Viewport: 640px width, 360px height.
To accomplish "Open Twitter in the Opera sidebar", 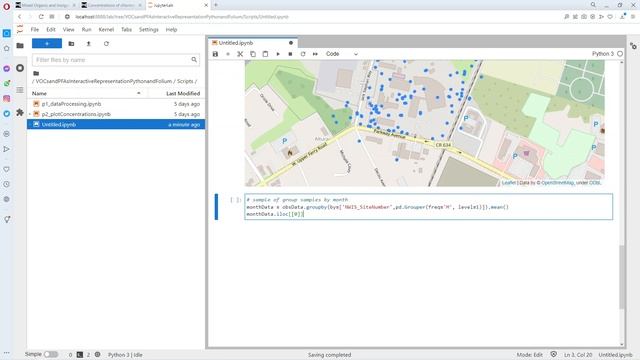I will [x=7, y=114].
